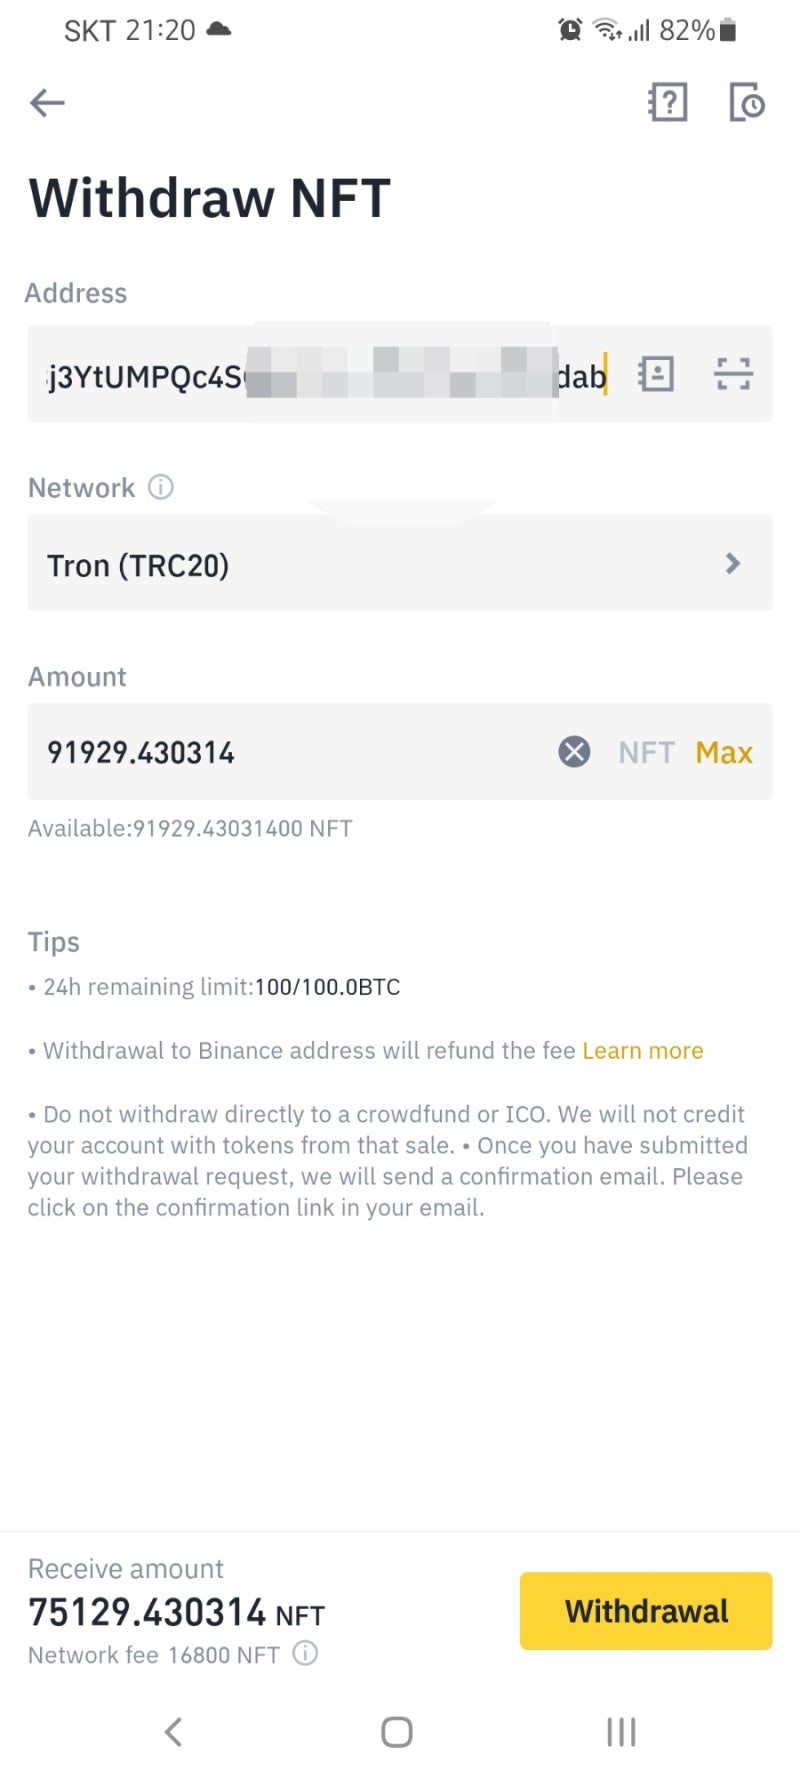The height and width of the screenshot is (1778, 800).
Task: Tap the Network fee info icon
Action: click(x=304, y=1655)
